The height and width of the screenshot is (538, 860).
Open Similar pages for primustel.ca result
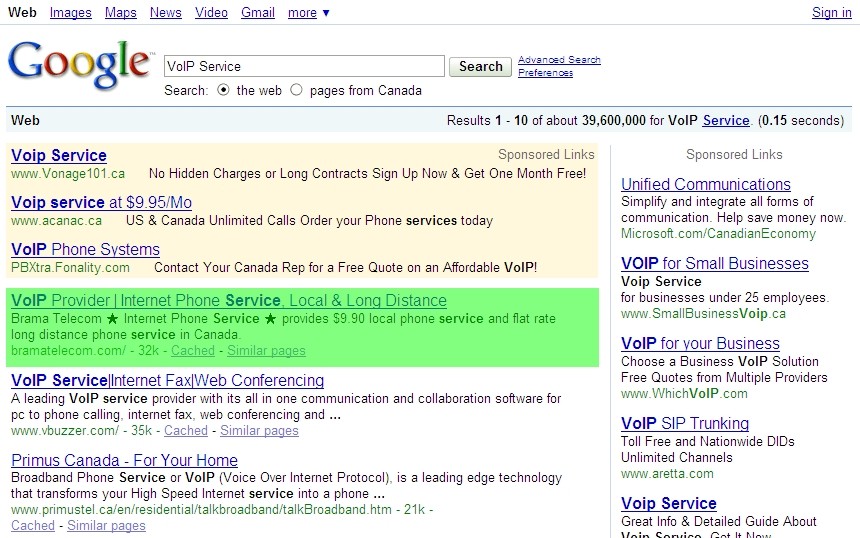[106, 525]
